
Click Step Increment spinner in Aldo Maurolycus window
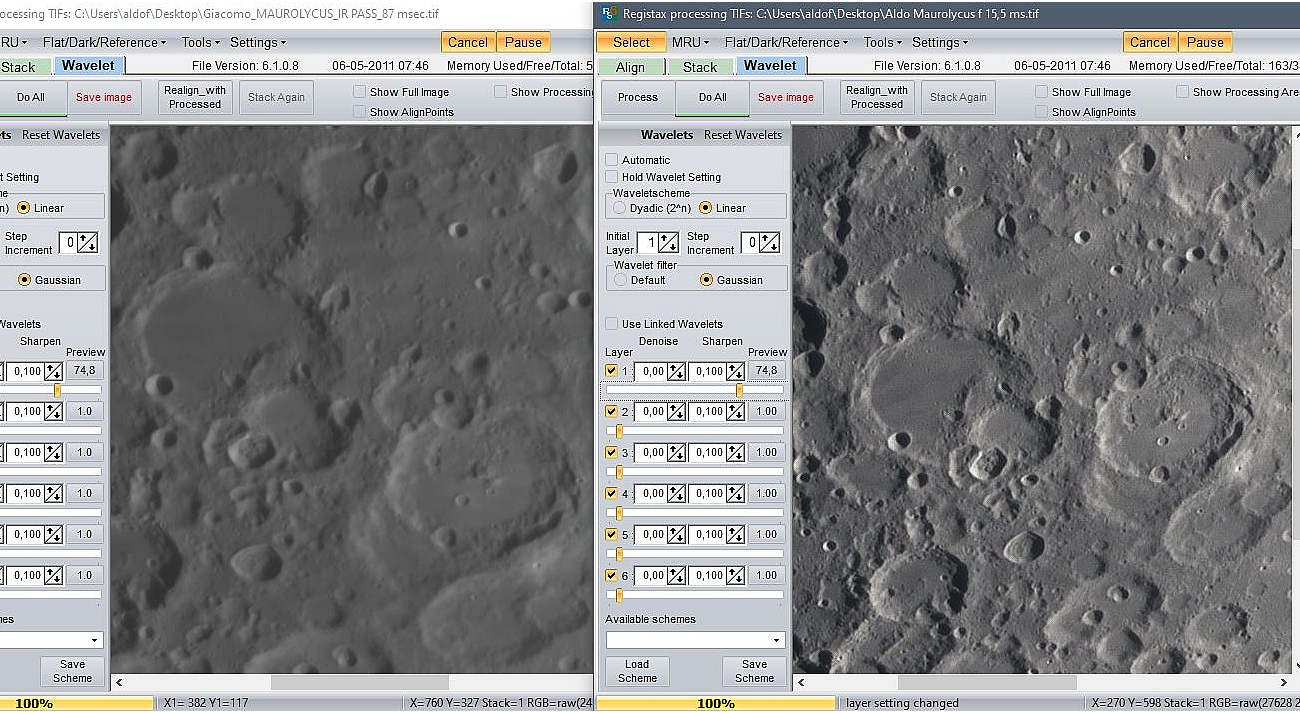click(x=770, y=243)
